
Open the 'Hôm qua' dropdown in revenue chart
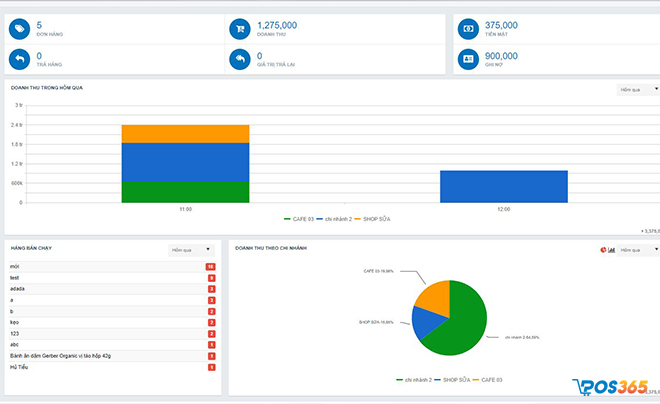tap(639, 90)
